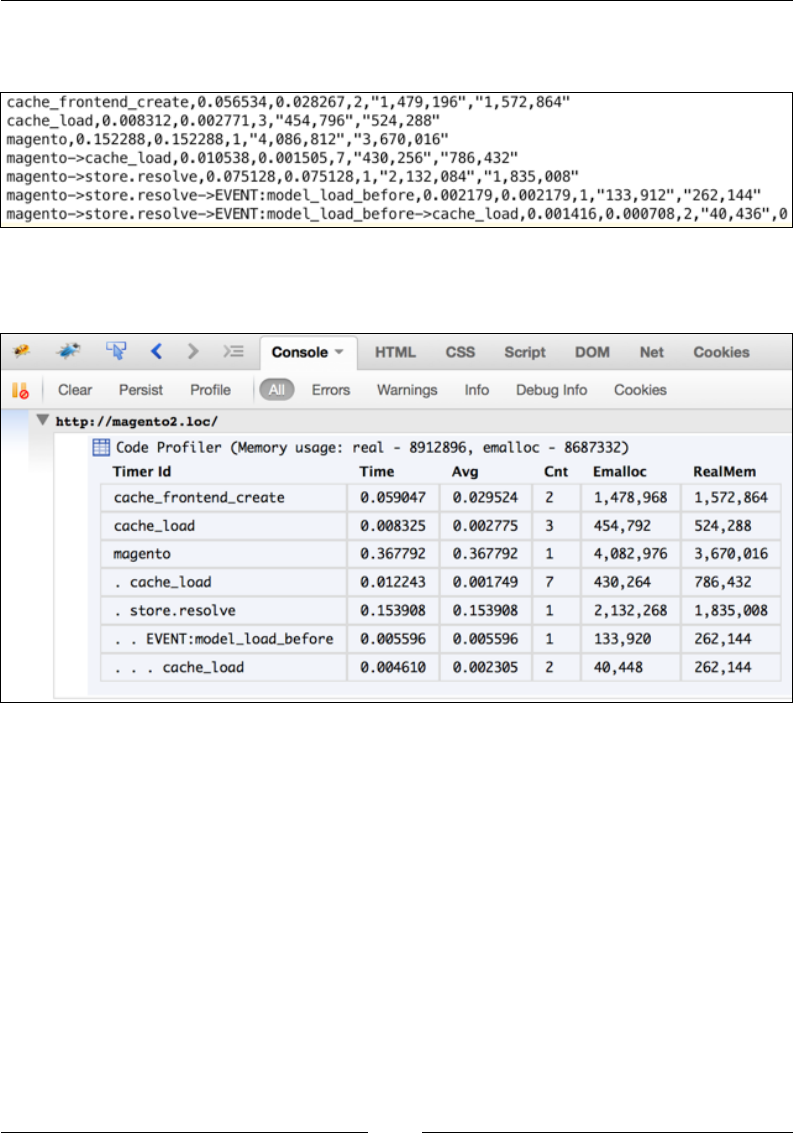Click the Code Profiler table icon
The width and height of the screenshot is (793, 1142).
101,447
